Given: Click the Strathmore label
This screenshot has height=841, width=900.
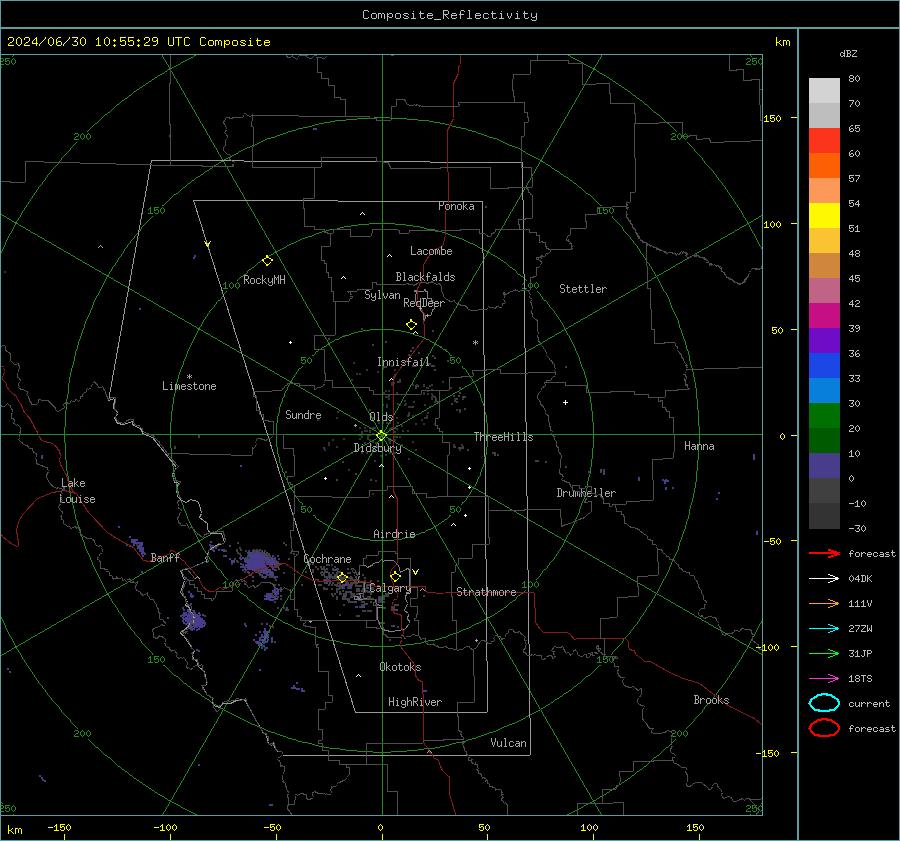Looking at the screenshot, I should pyautogui.click(x=486, y=592).
